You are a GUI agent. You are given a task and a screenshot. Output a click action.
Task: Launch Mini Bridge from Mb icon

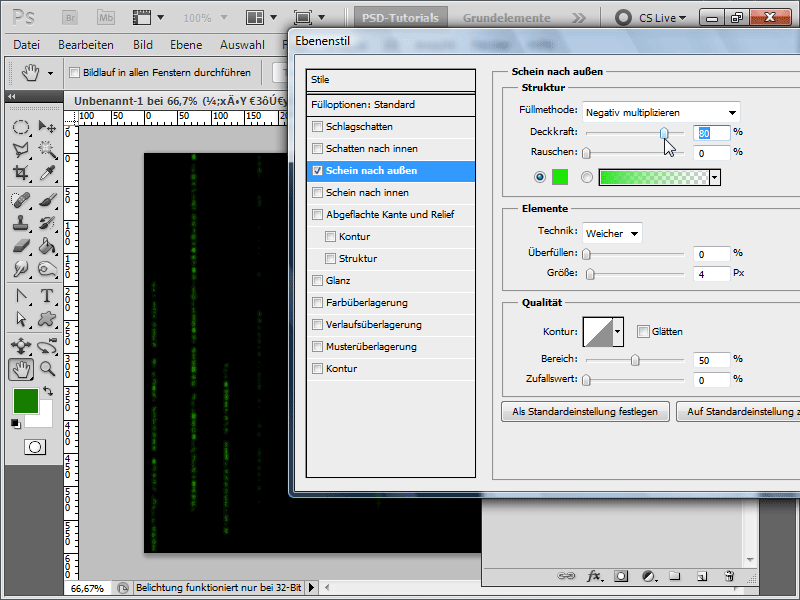point(106,18)
